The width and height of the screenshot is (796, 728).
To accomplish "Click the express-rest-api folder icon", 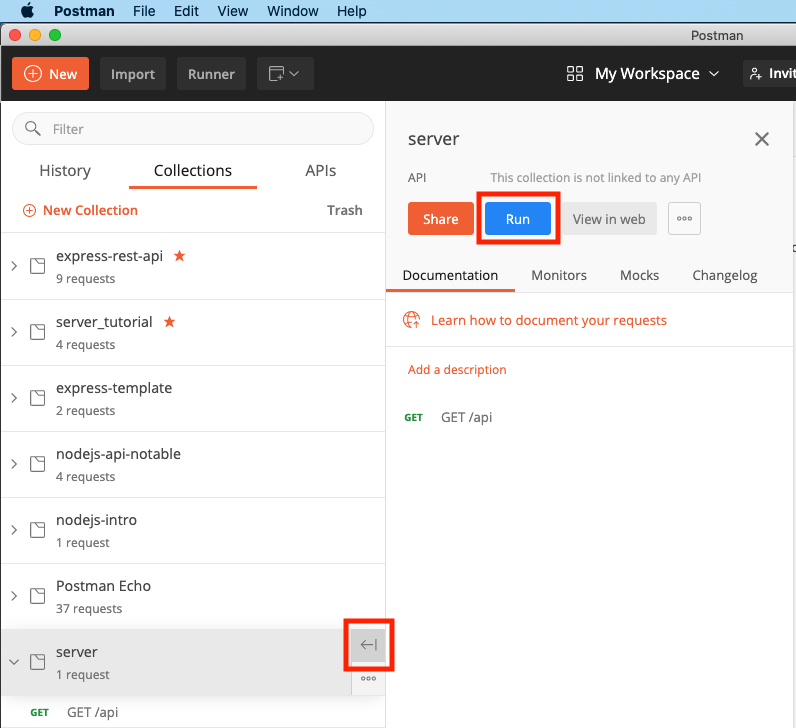I will click(38, 266).
